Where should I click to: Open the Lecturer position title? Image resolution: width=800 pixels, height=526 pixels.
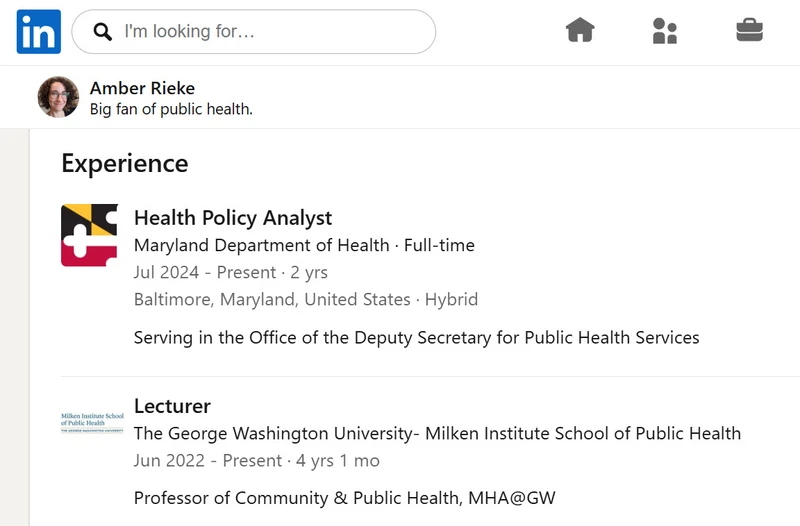pos(172,406)
